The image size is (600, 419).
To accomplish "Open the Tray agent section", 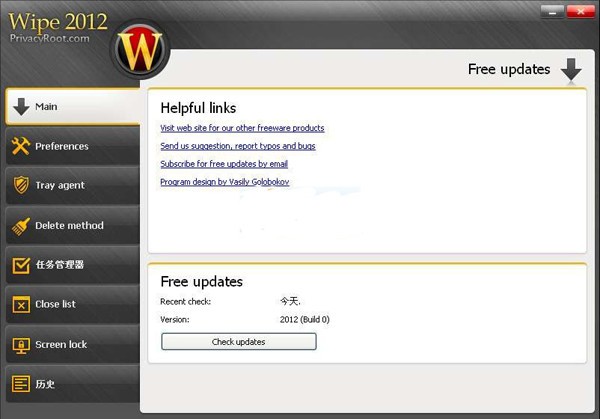I will [60, 186].
